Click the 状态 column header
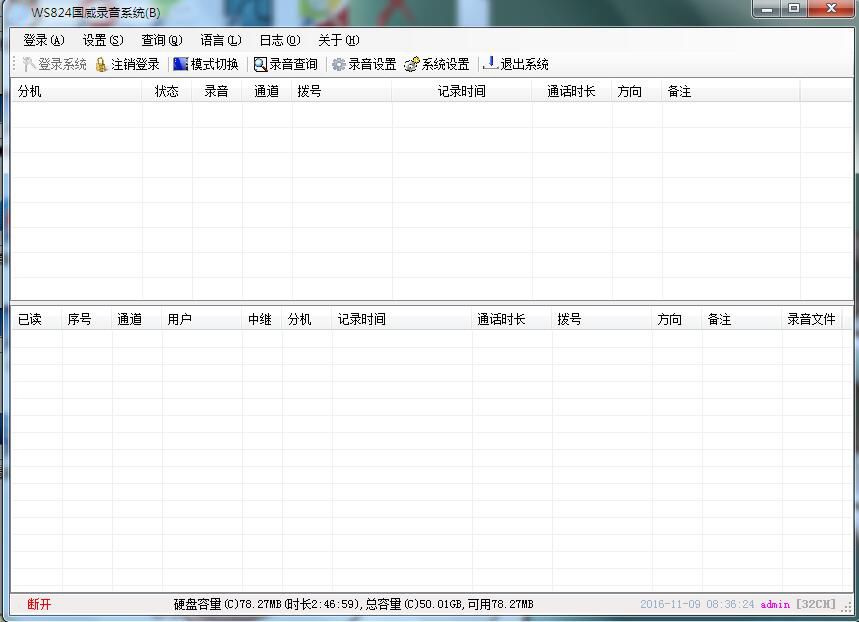This screenshot has height=622, width=859. [167, 91]
